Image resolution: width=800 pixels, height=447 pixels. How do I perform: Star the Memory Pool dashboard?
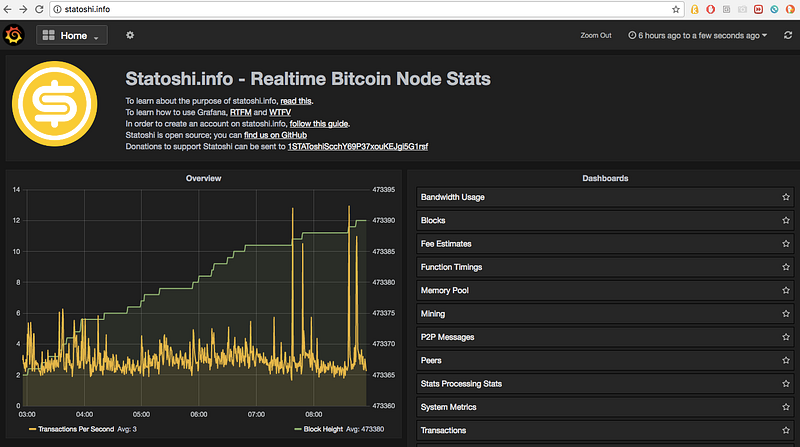pos(786,290)
